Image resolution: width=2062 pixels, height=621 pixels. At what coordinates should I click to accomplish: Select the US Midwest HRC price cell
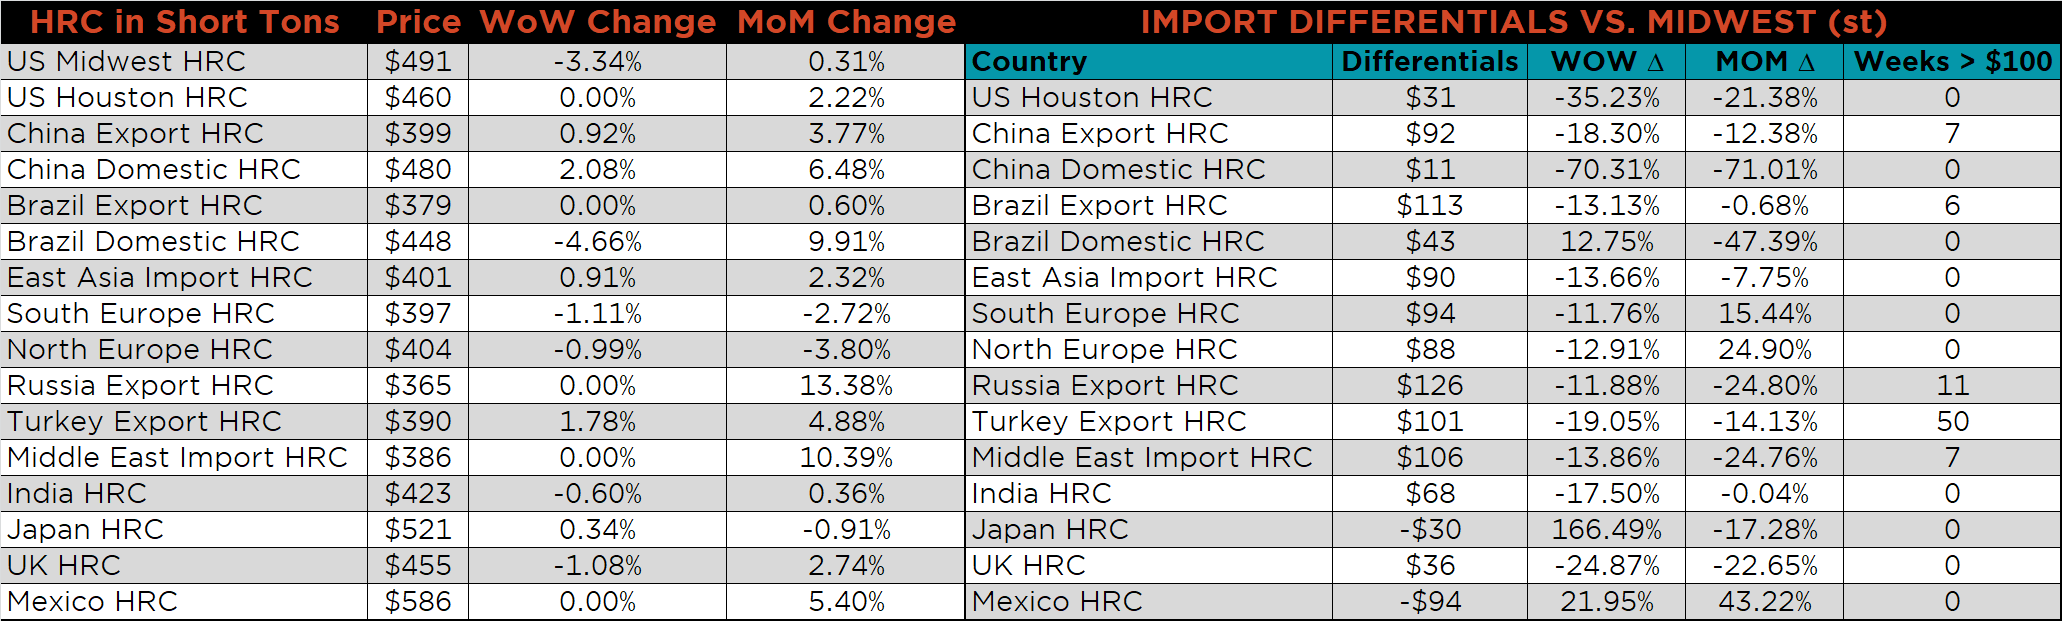click(x=418, y=62)
